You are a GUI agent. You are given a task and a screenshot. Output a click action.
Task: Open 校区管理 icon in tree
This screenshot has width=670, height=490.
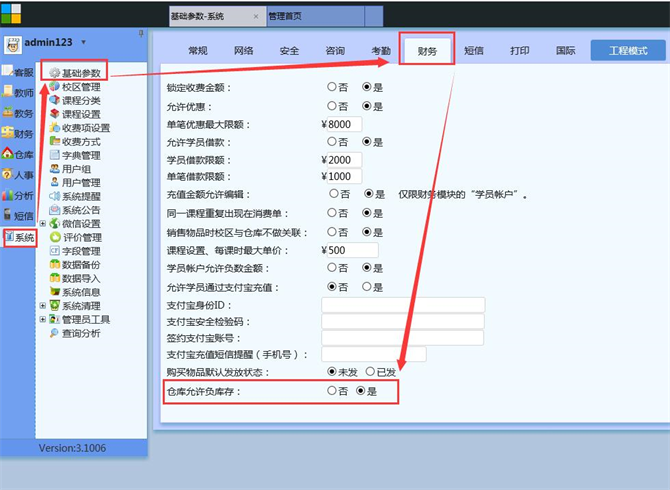point(54,86)
